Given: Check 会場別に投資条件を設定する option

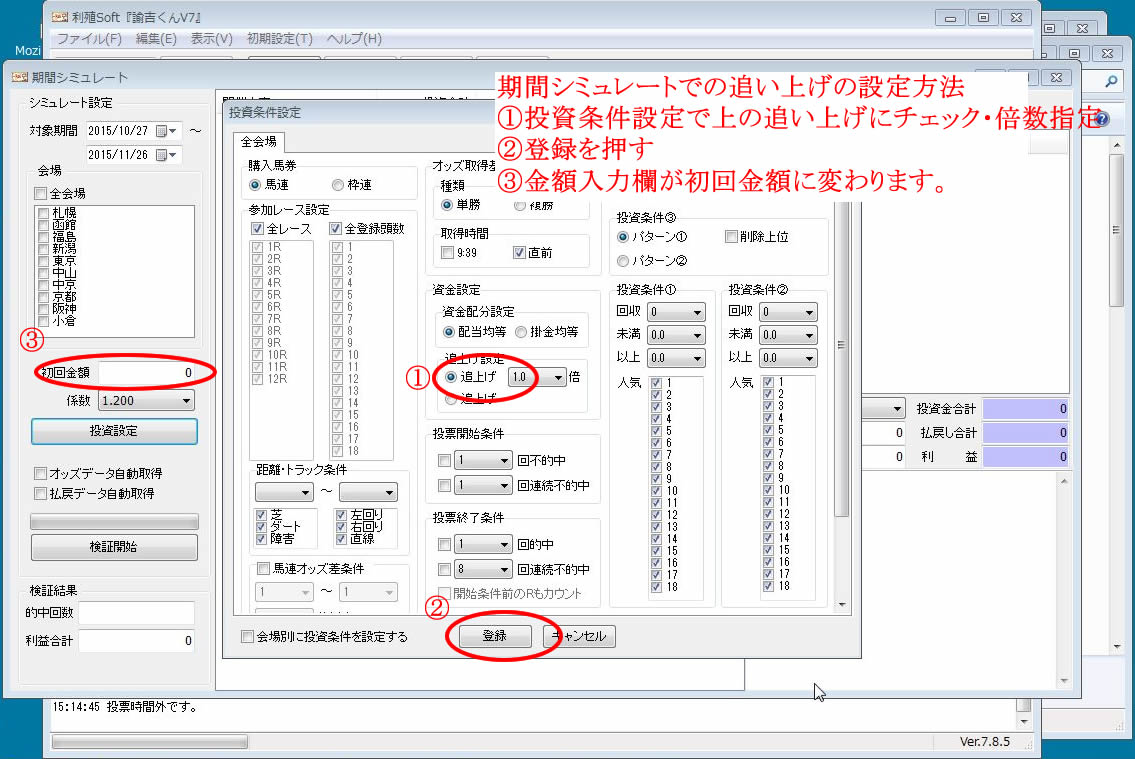Looking at the screenshot, I should (x=248, y=637).
